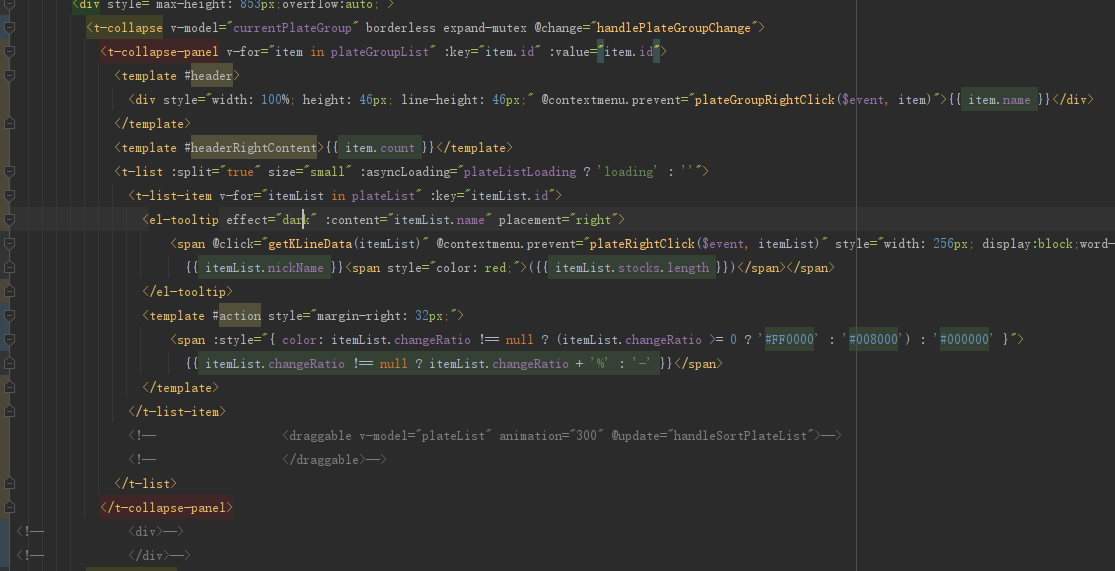Place cursor on handlePlateGroupChange handler name
Image resolution: width=1115 pixels, height=571 pixels.
(x=674, y=28)
